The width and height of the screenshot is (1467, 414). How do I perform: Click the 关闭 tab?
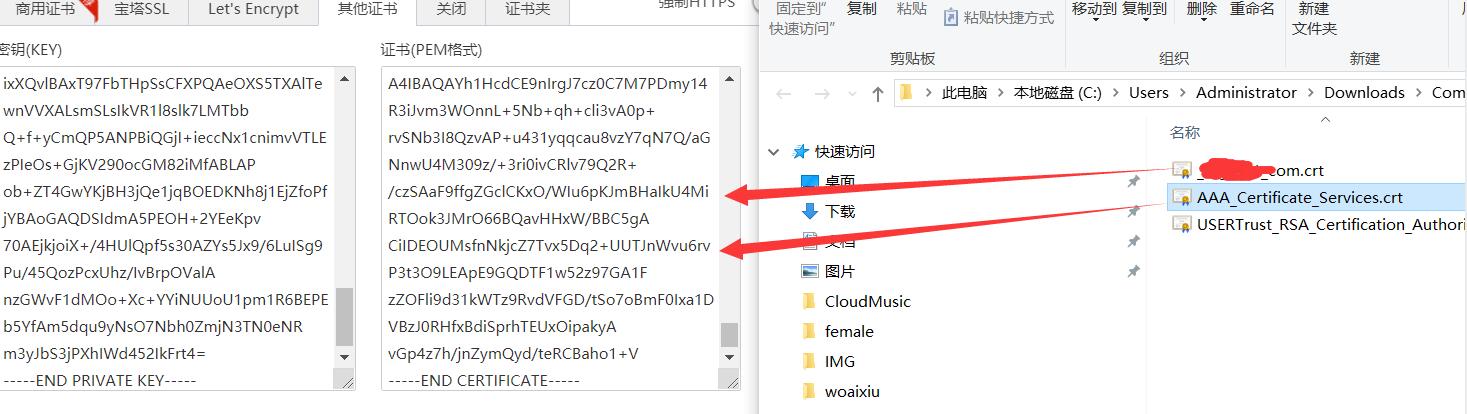tap(452, 10)
